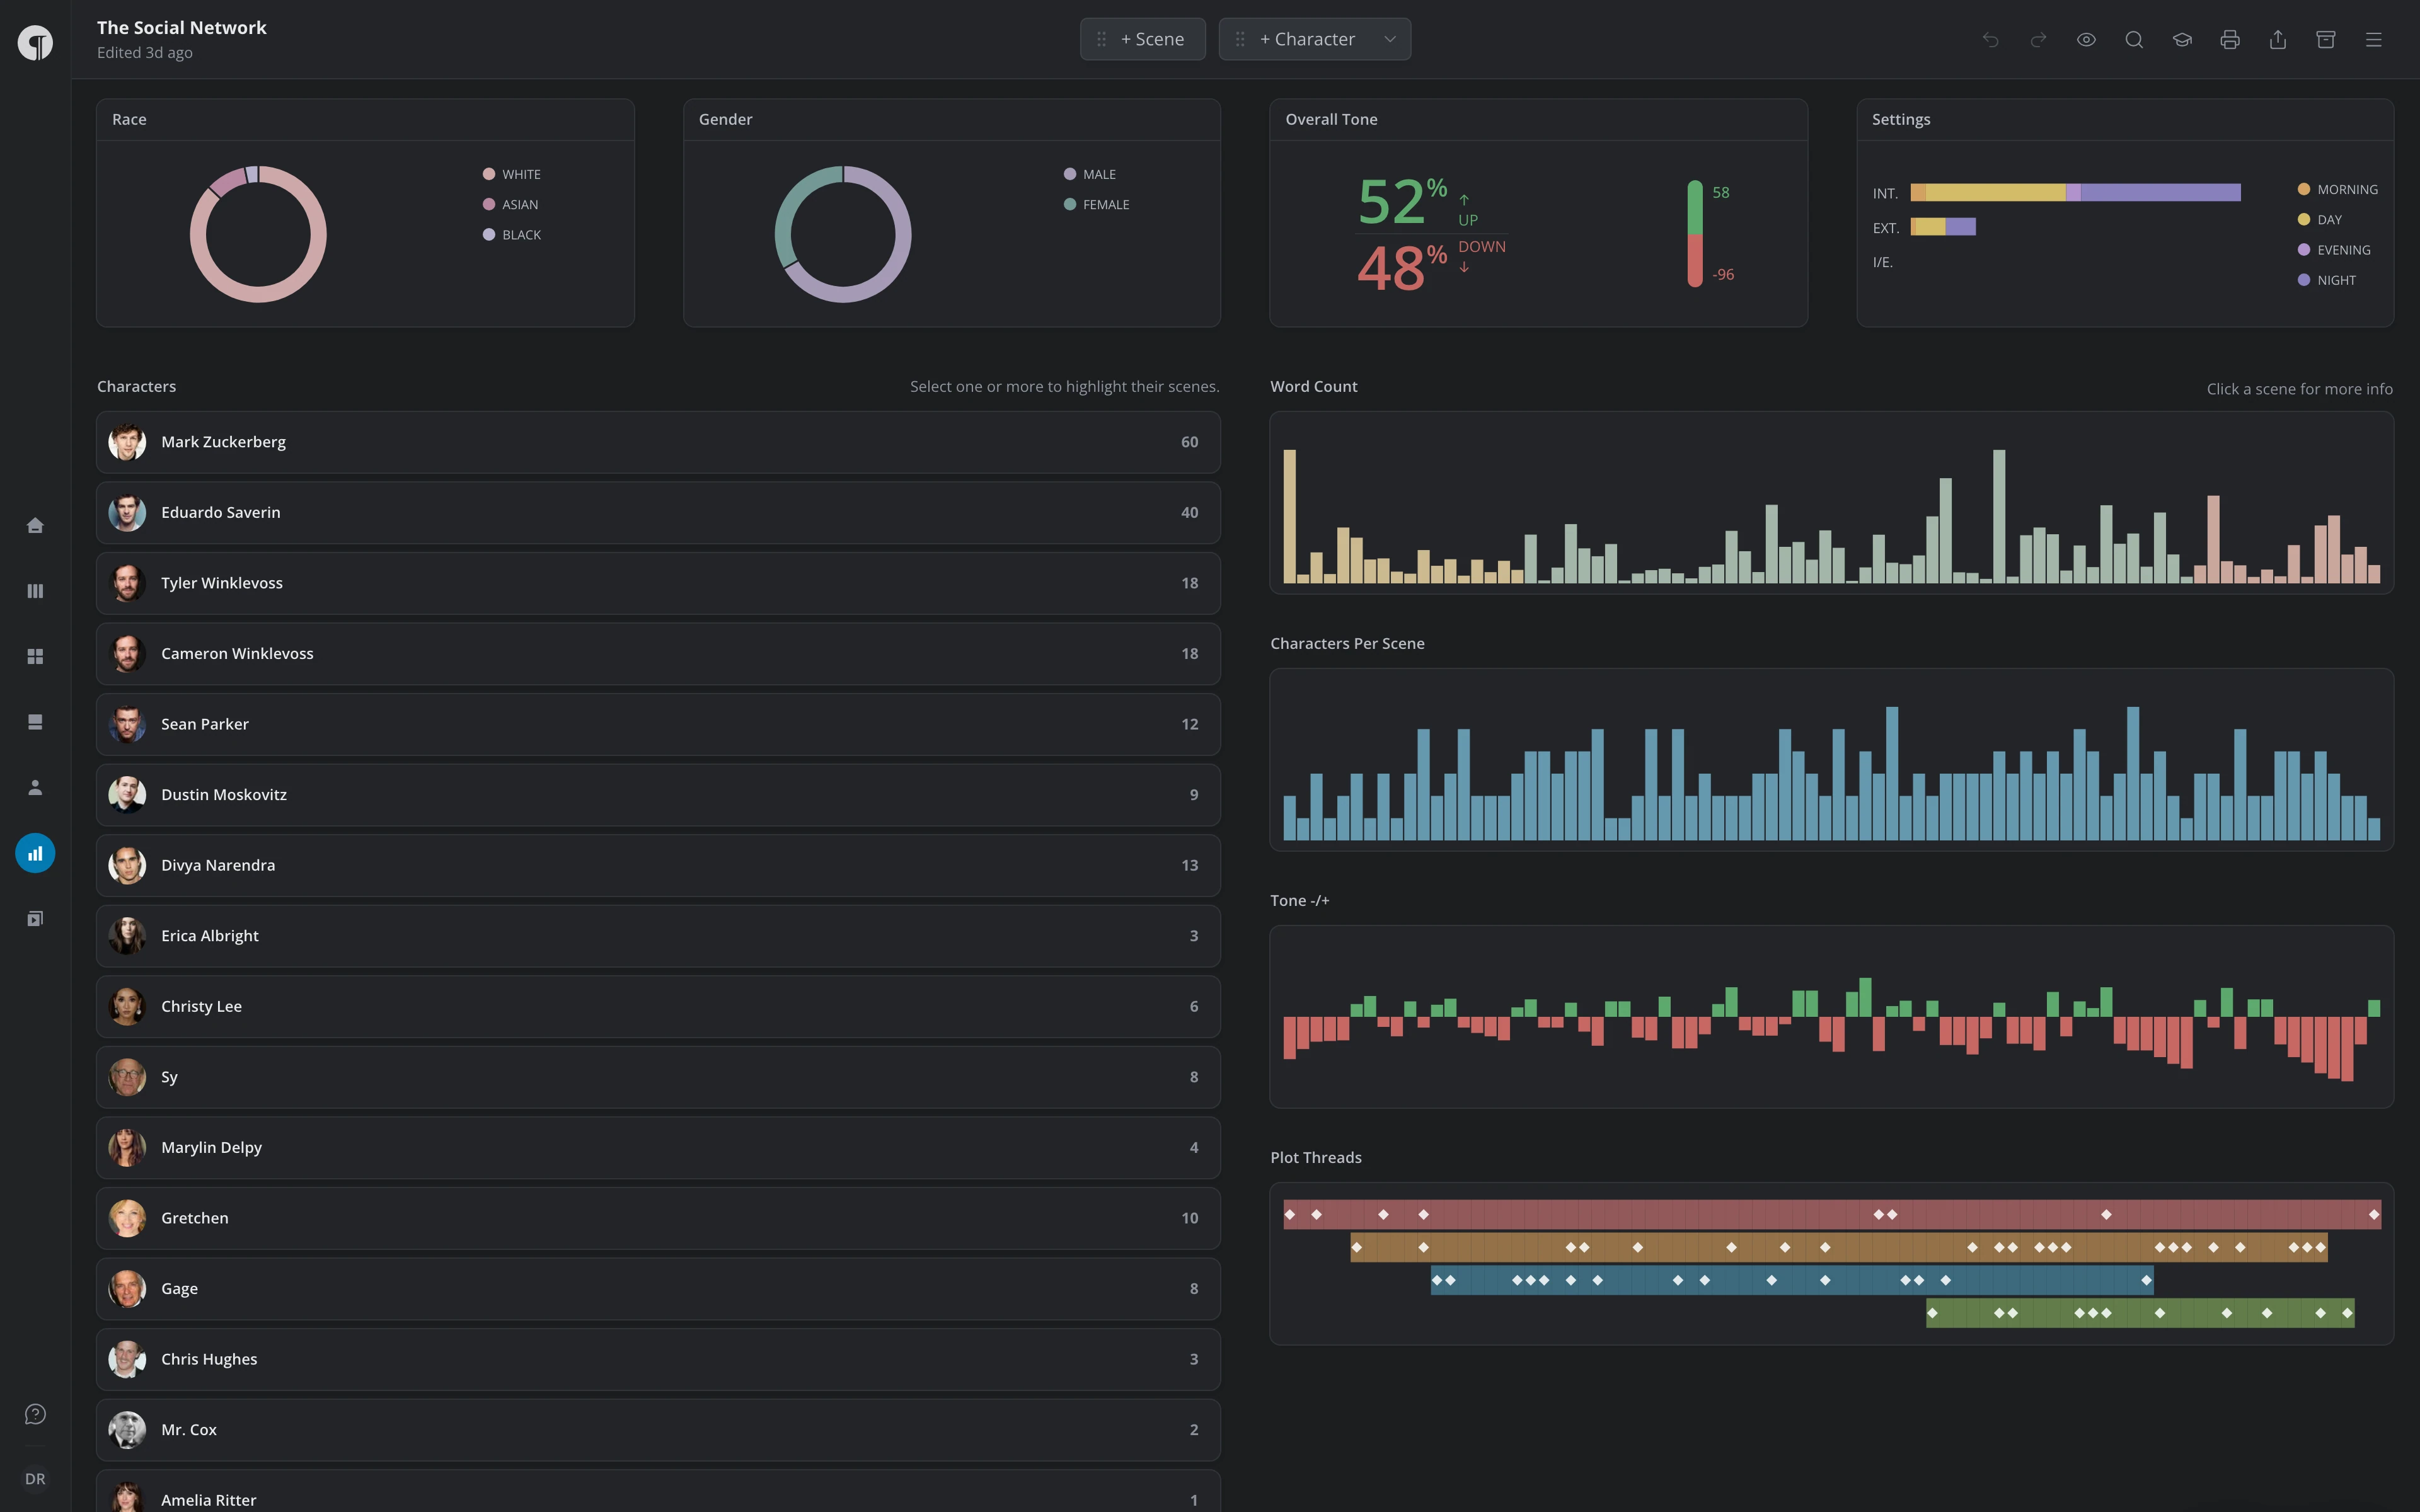Click the + Scene button
The image size is (2420, 1512).
(x=1143, y=39)
